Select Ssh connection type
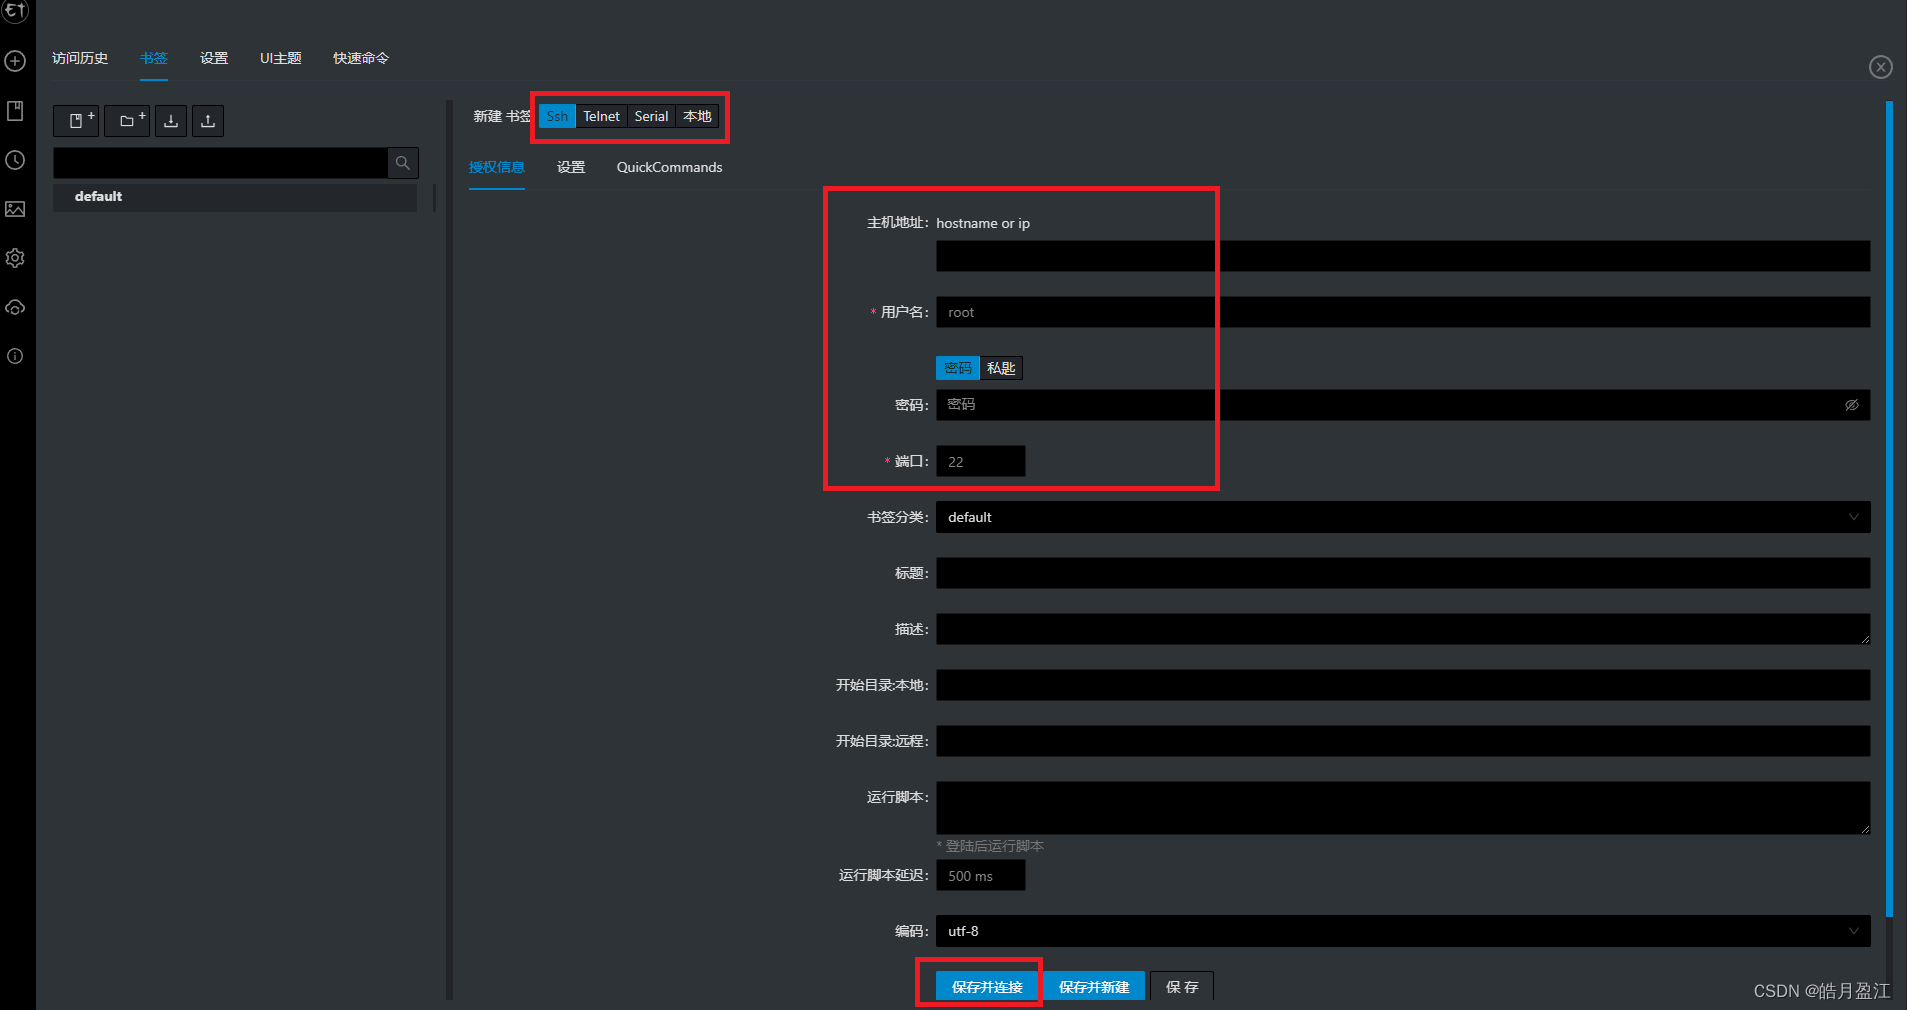 (x=557, y=116)
